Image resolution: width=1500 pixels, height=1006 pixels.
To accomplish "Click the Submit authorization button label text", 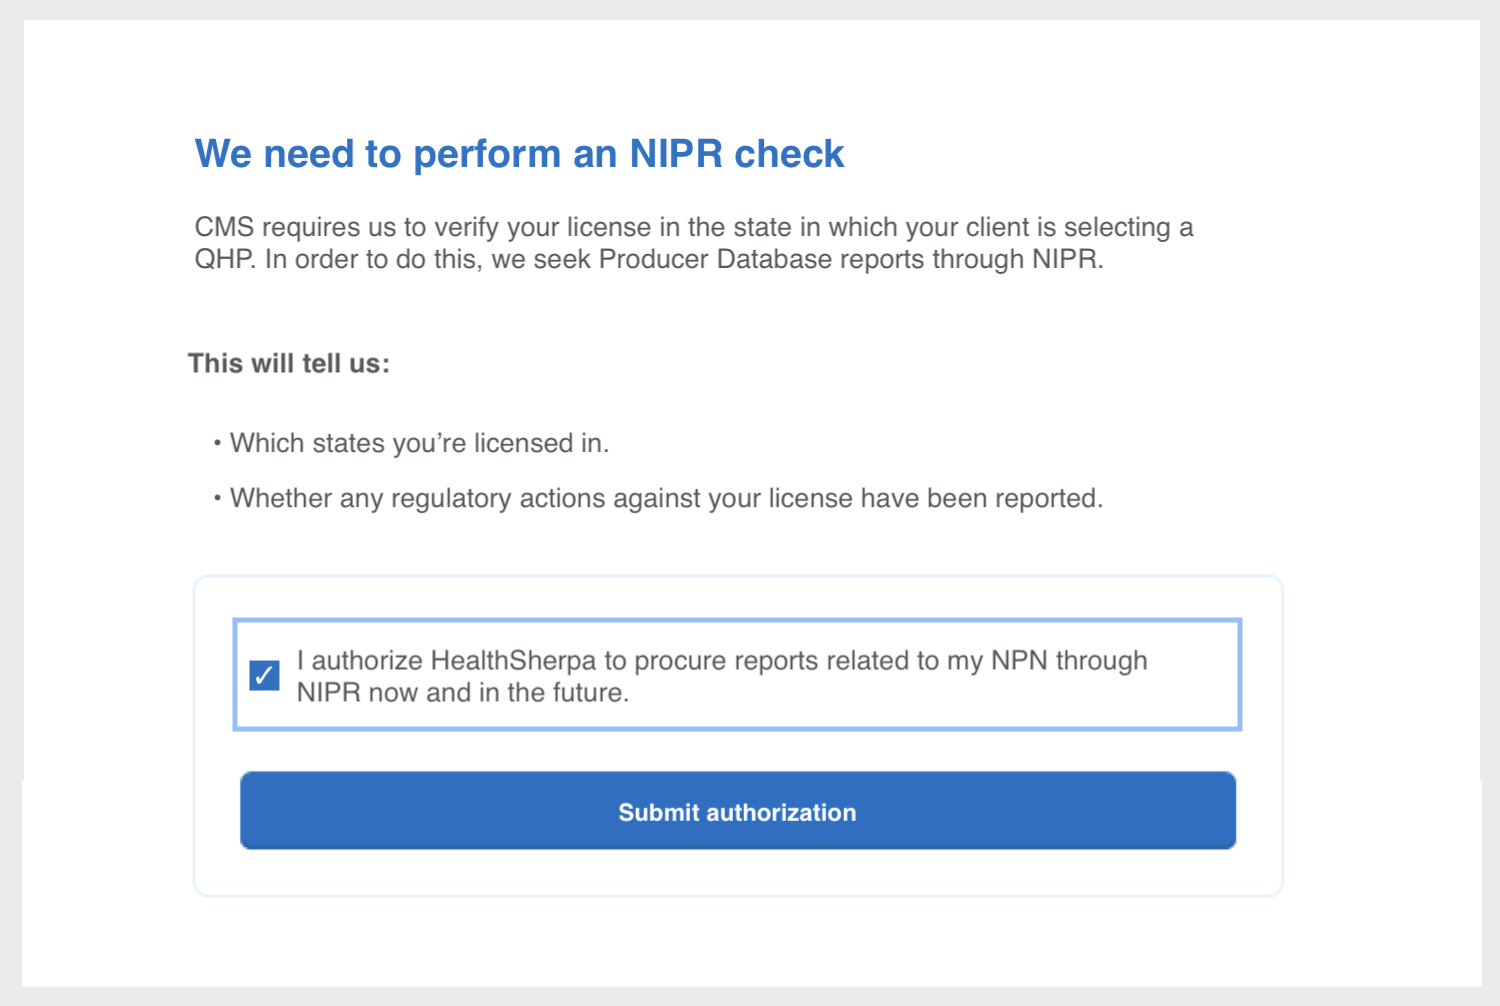I will tap(737, 811).
